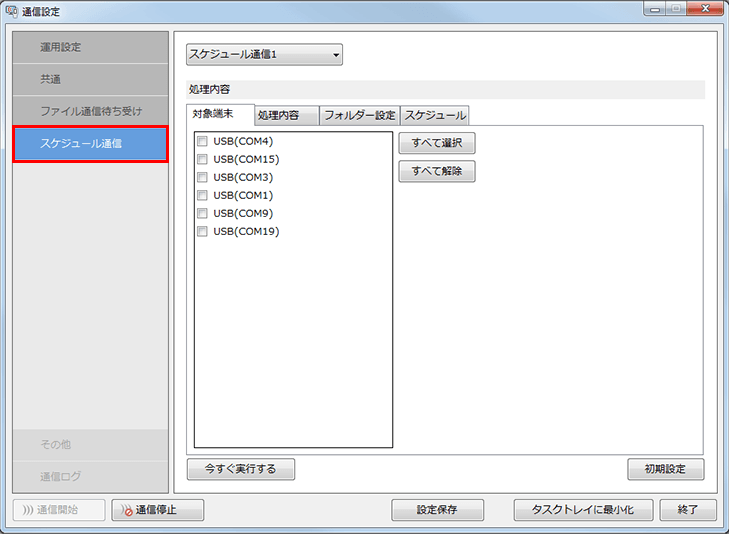The width and height of the screenshot is (730, 534).
Task: Open the 処理内容 tab
Action: [x=287, y=115]
